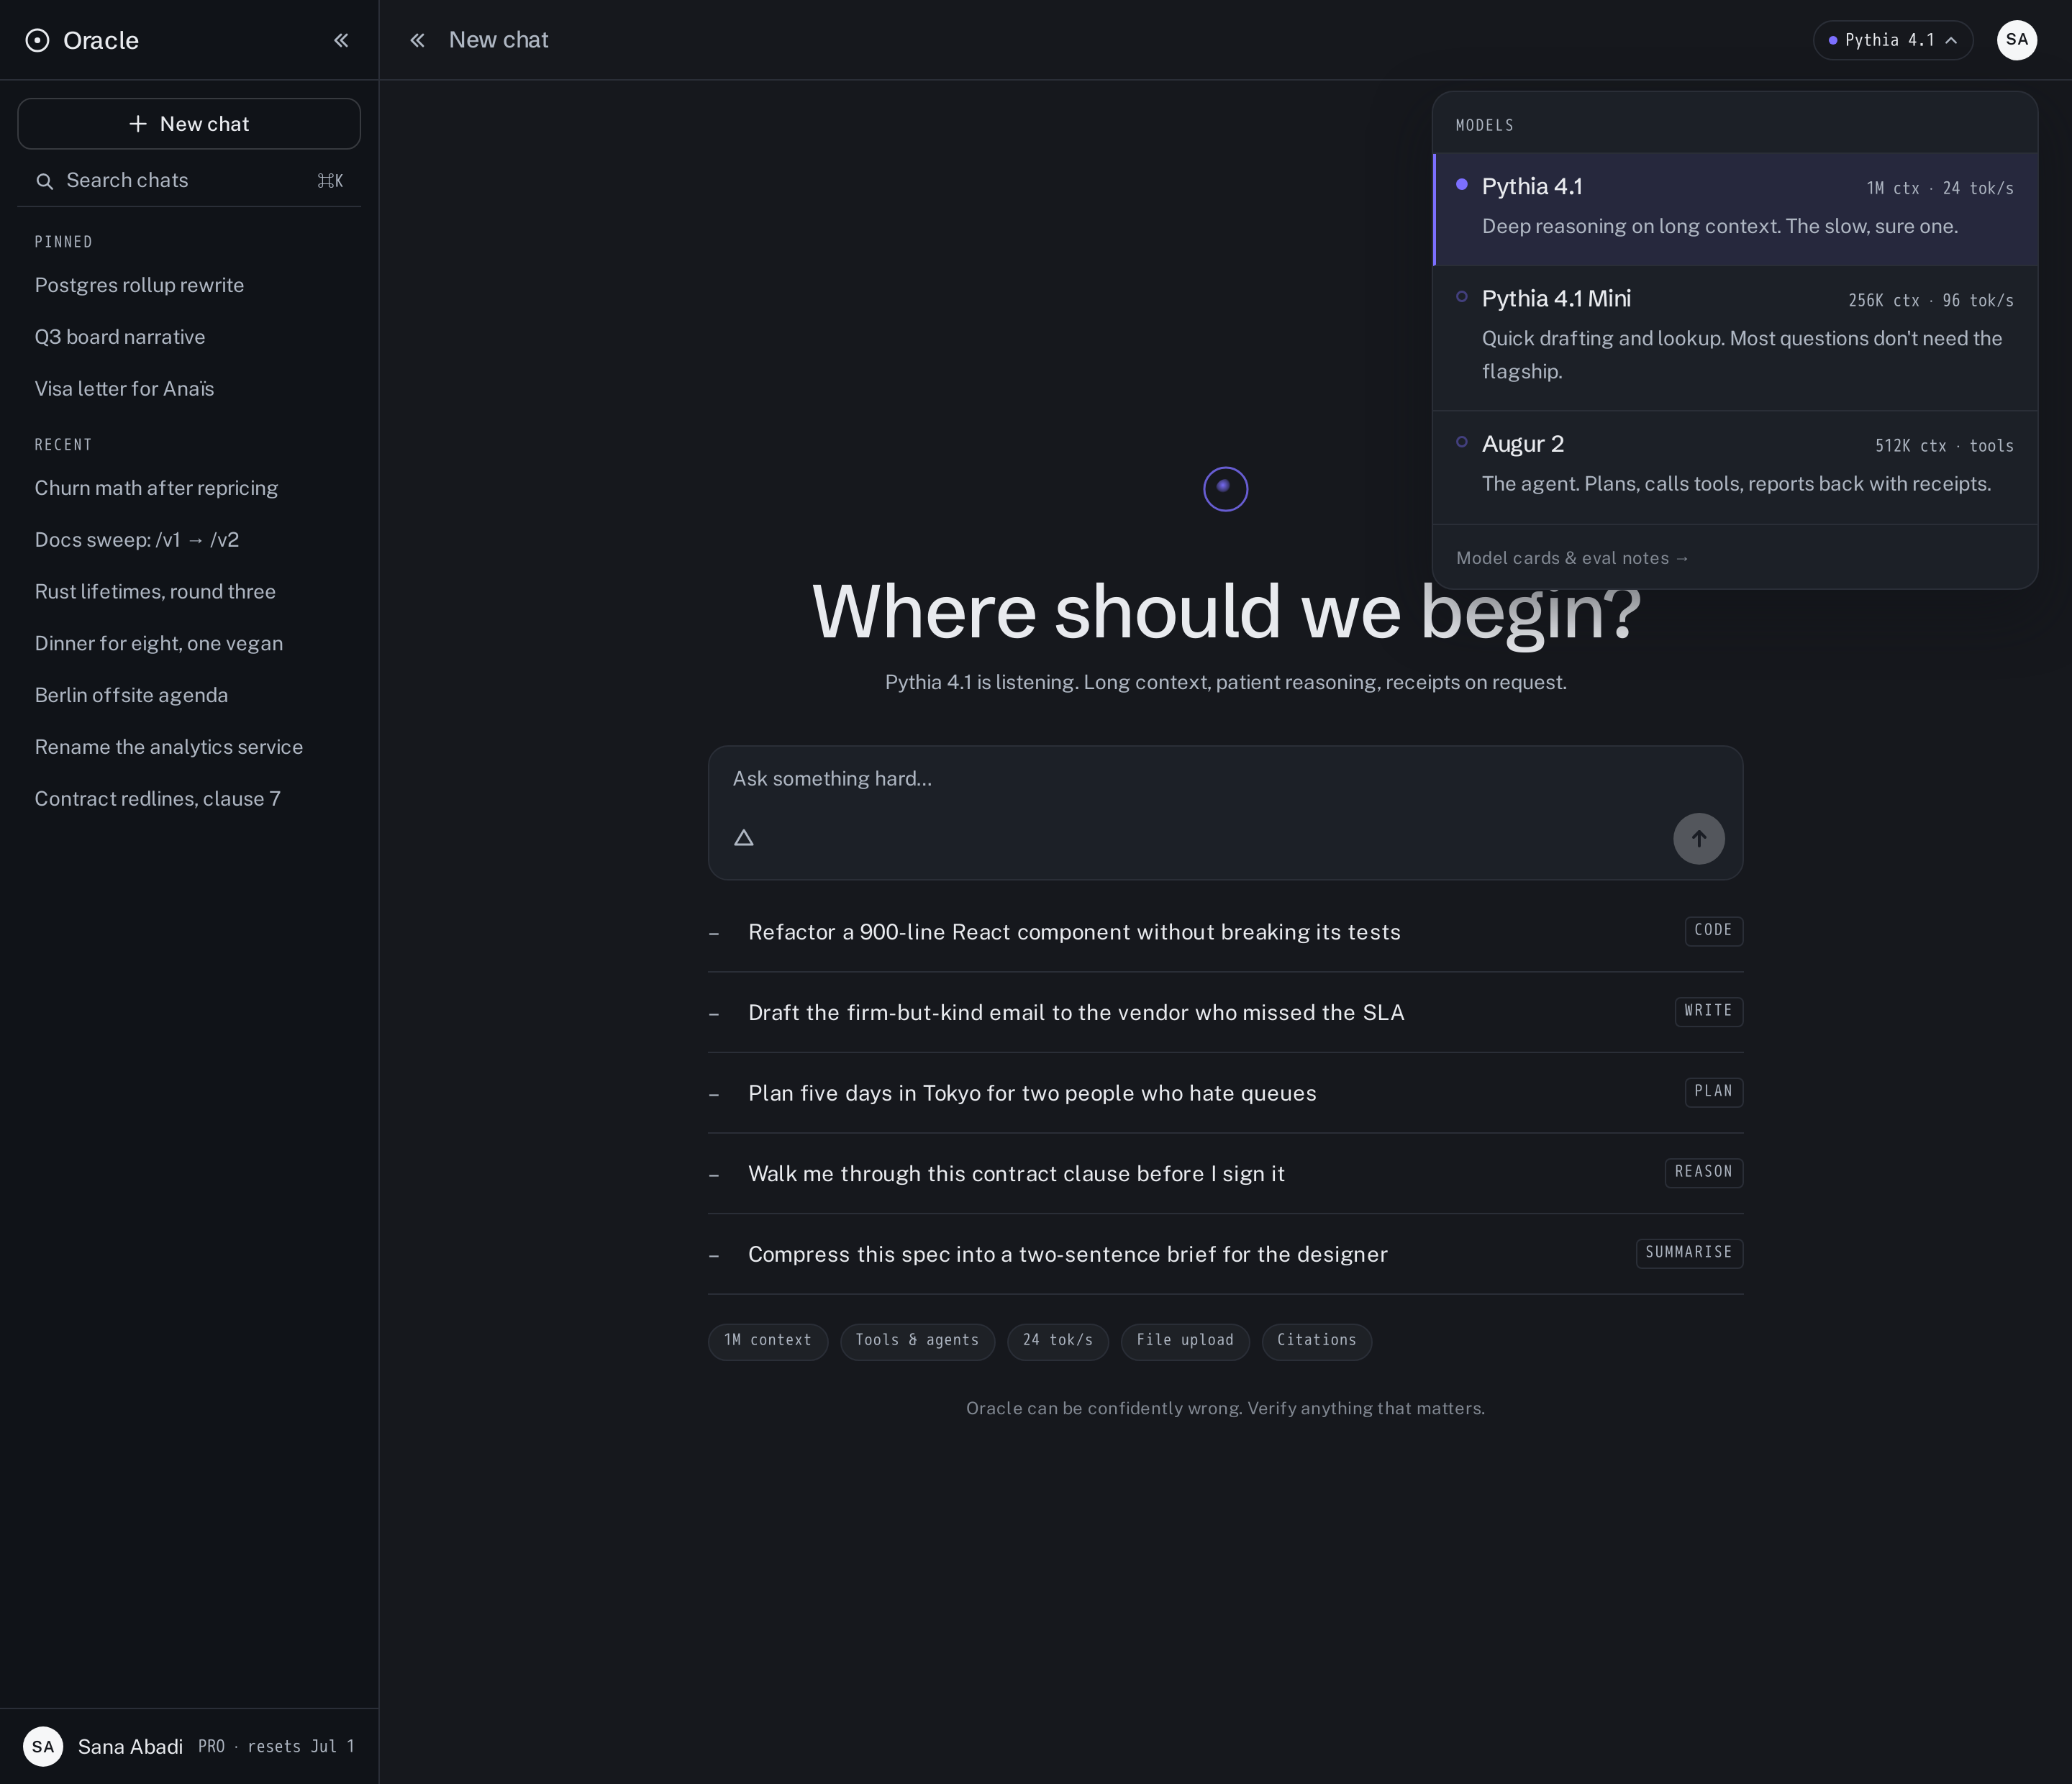Follow the Model cards & eval notes link
This screenshot has width=2072, height=1784.
(x=1572, y=558)
